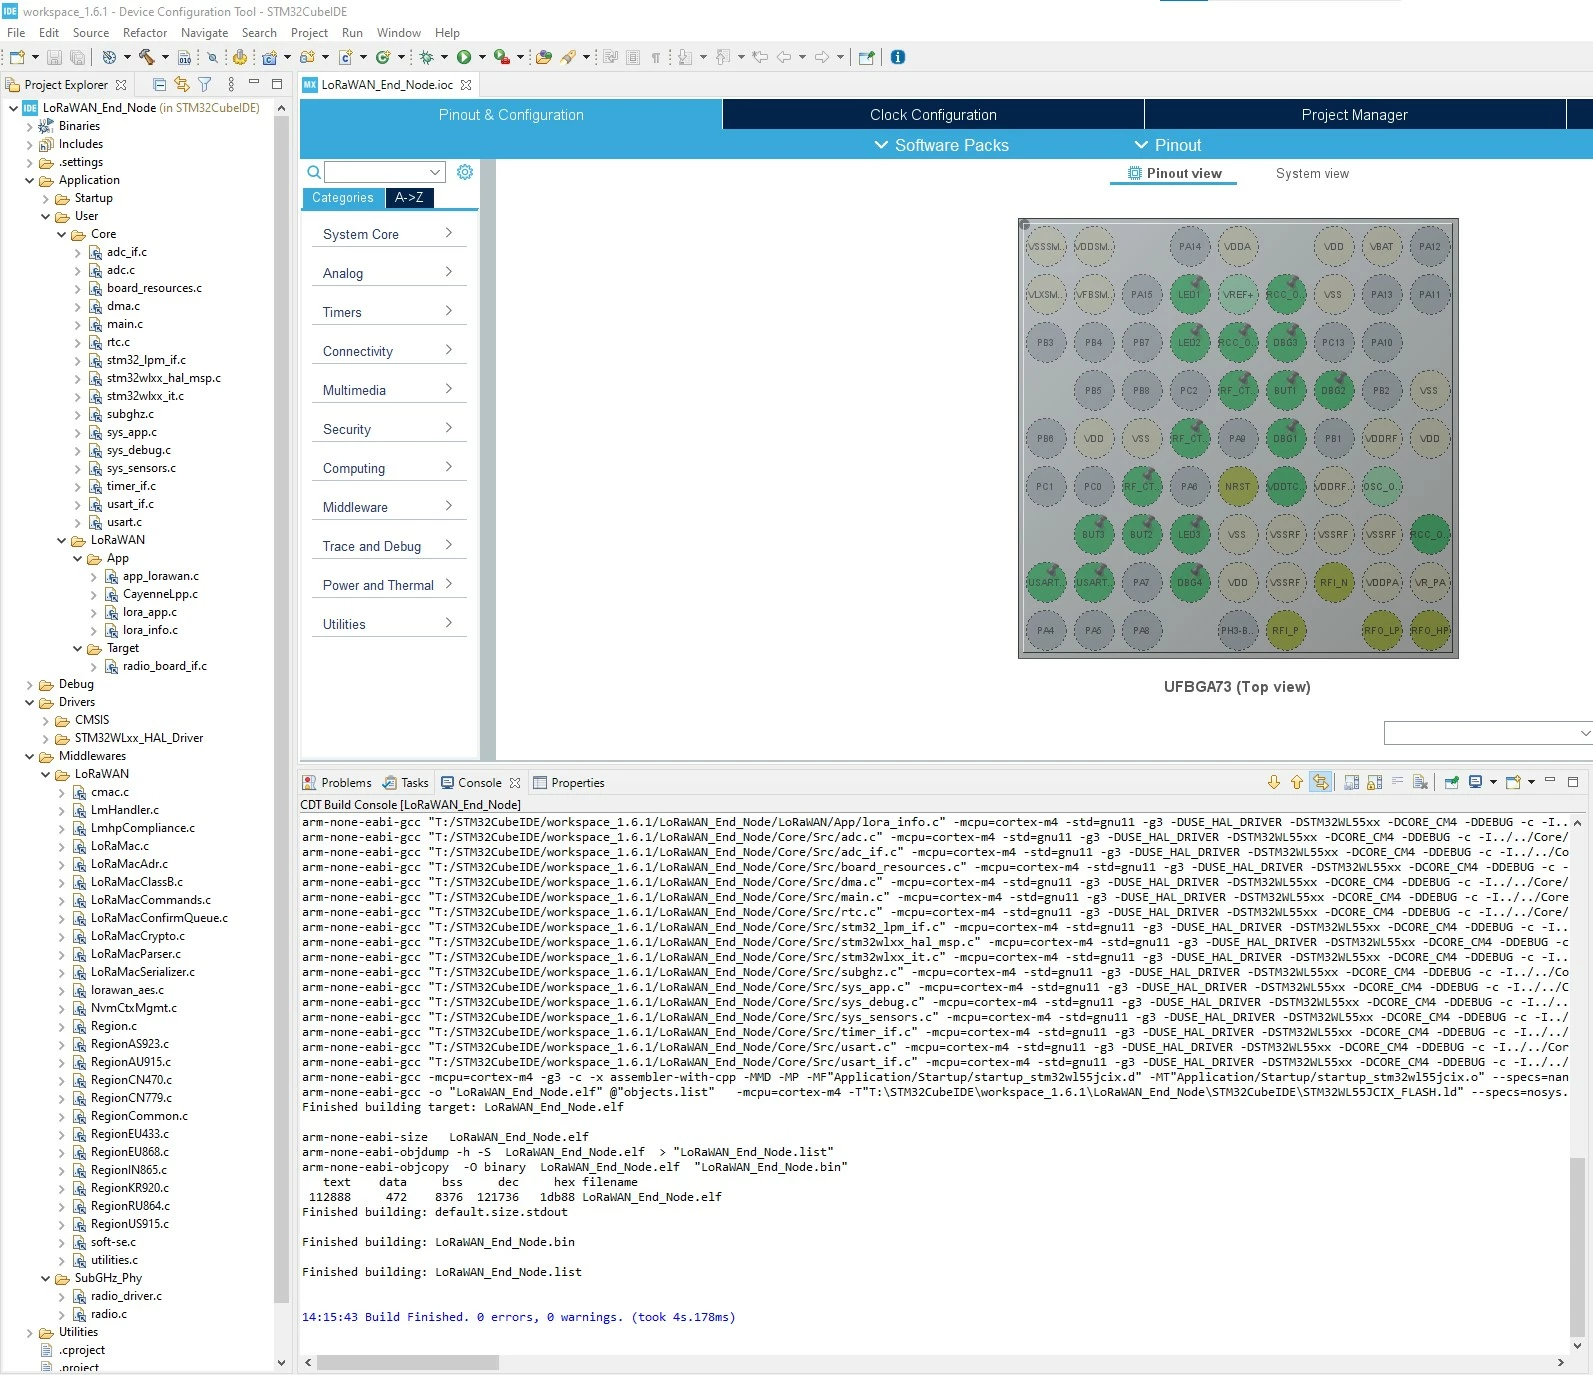Screen dimensions: 1593x1375
Task: Launch the Debug bug icon
Action: point(426,57)
